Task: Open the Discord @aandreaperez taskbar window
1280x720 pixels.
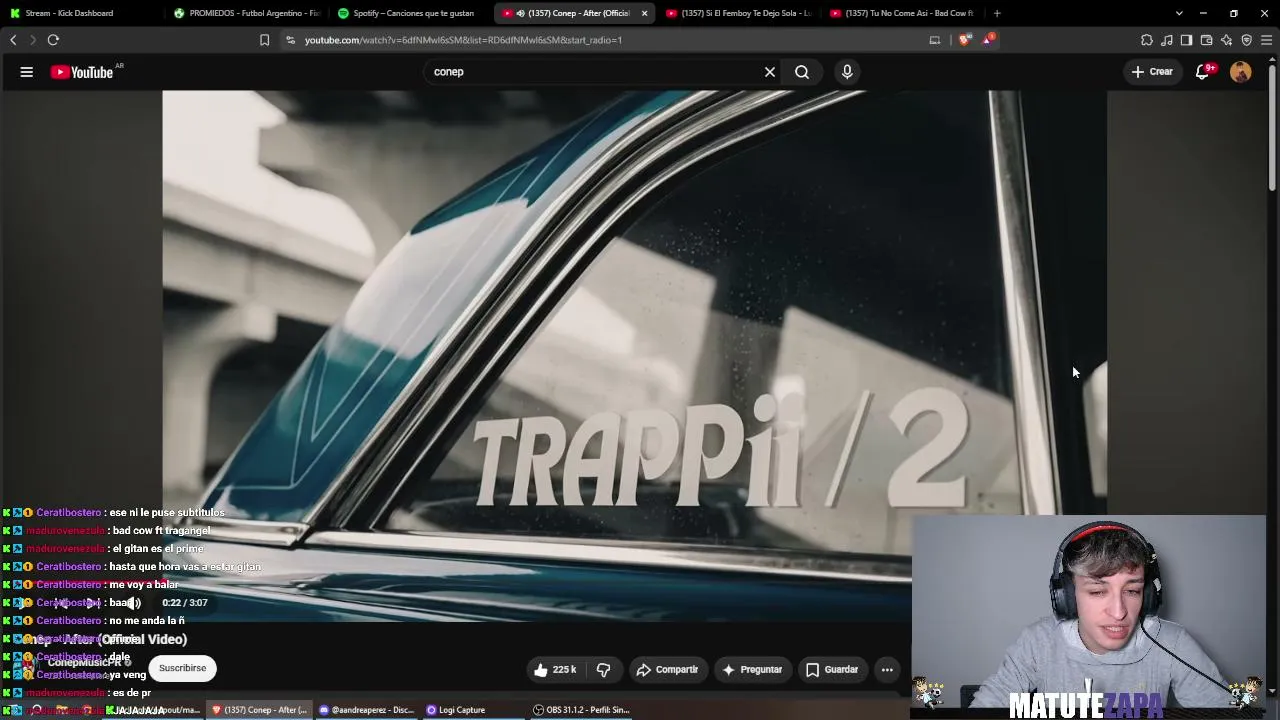Action: pos(366,710)
